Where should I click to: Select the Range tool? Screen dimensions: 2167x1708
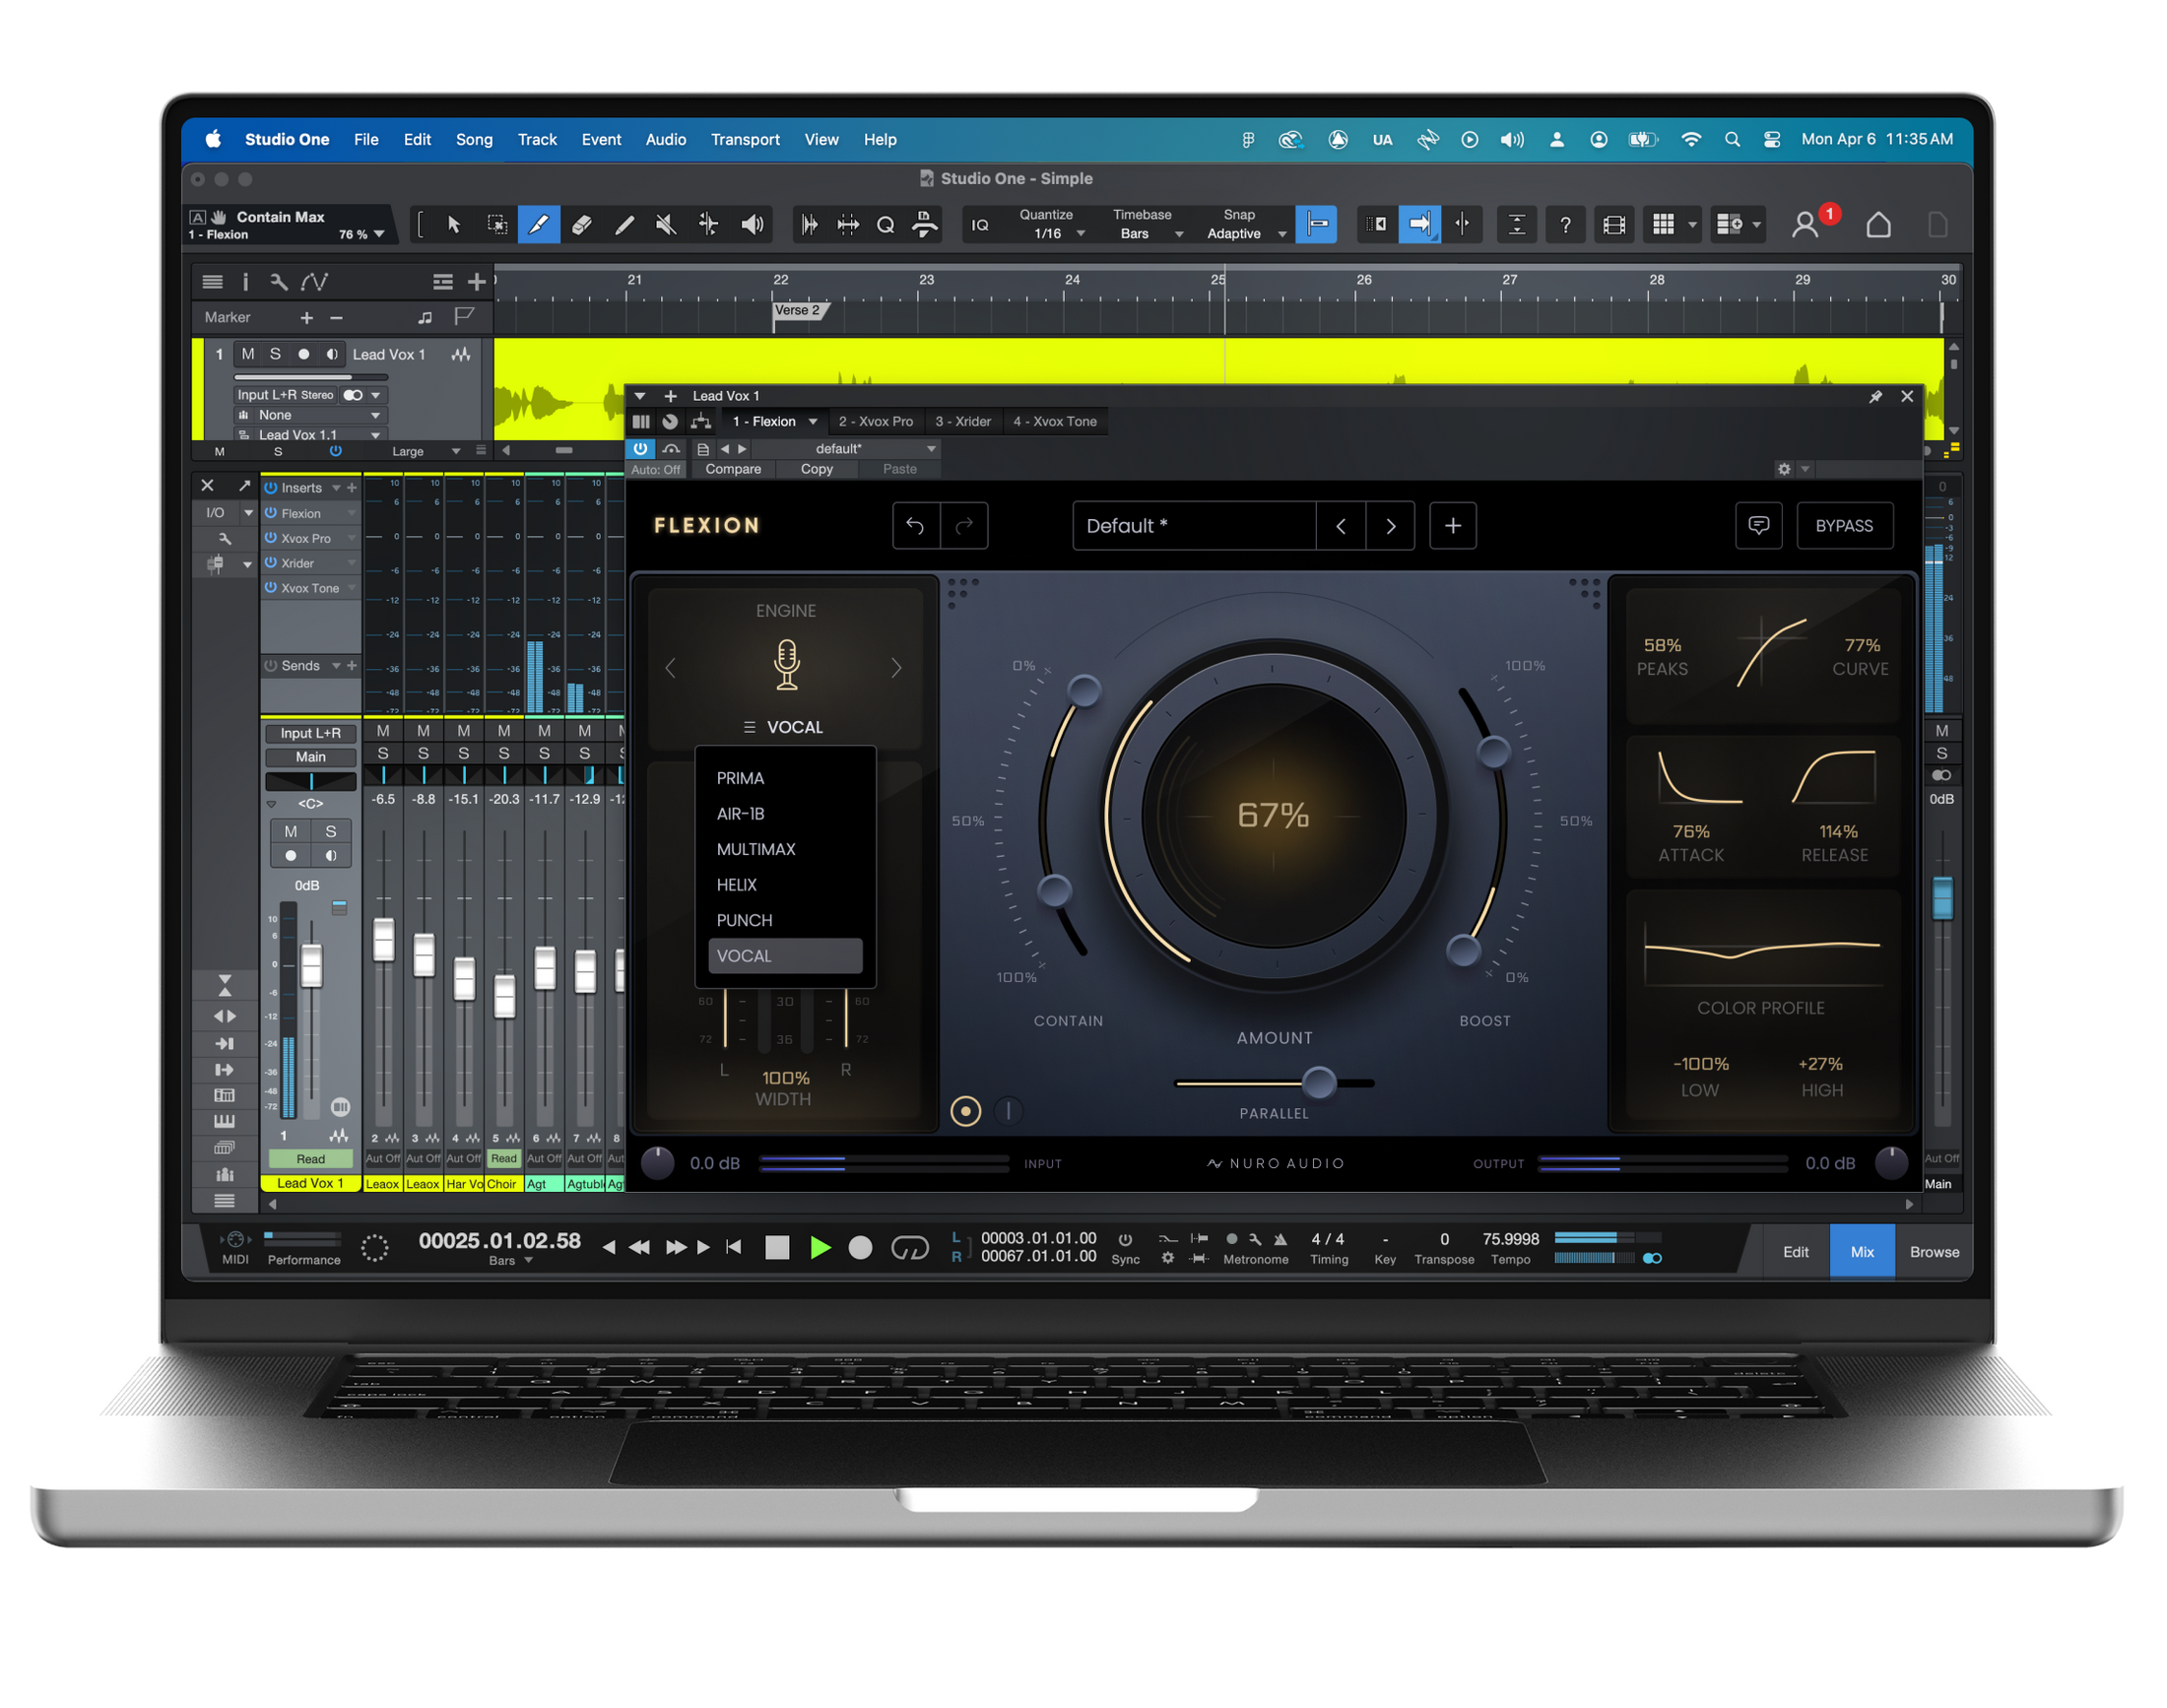[x=496, y=224]
